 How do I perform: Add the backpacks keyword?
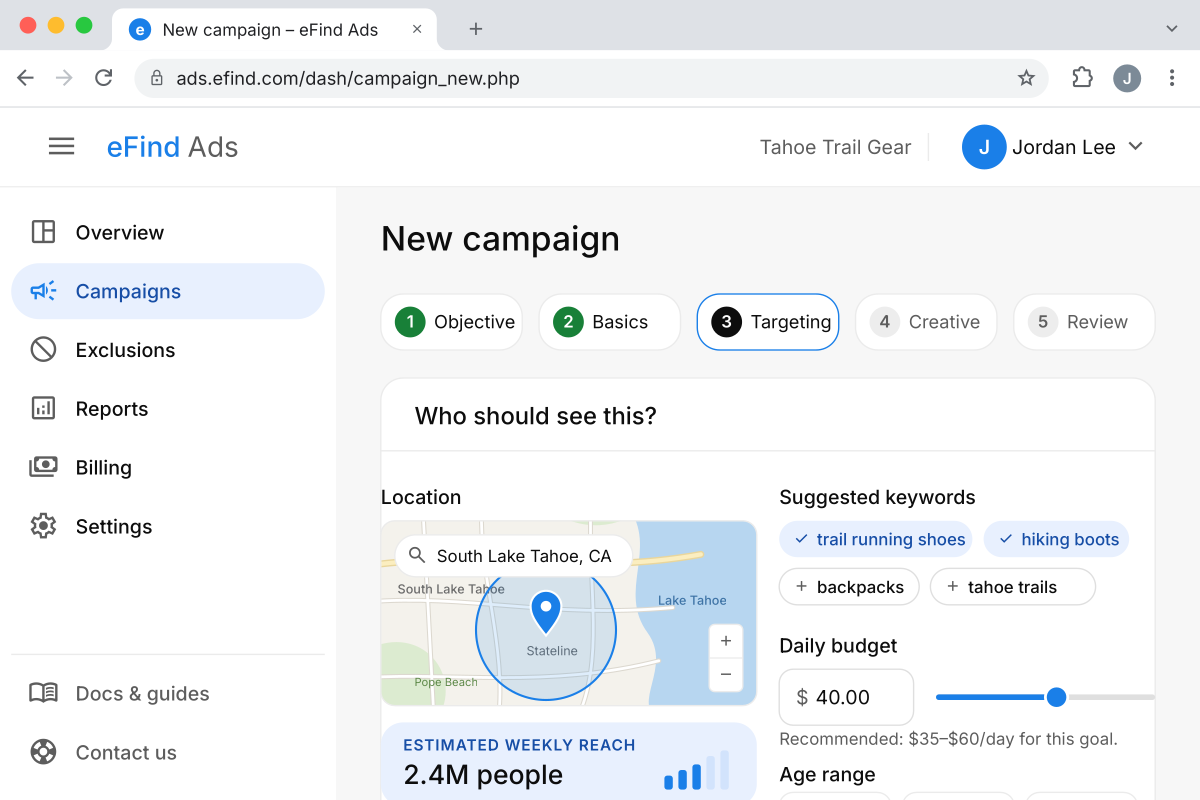coord(849,587)
